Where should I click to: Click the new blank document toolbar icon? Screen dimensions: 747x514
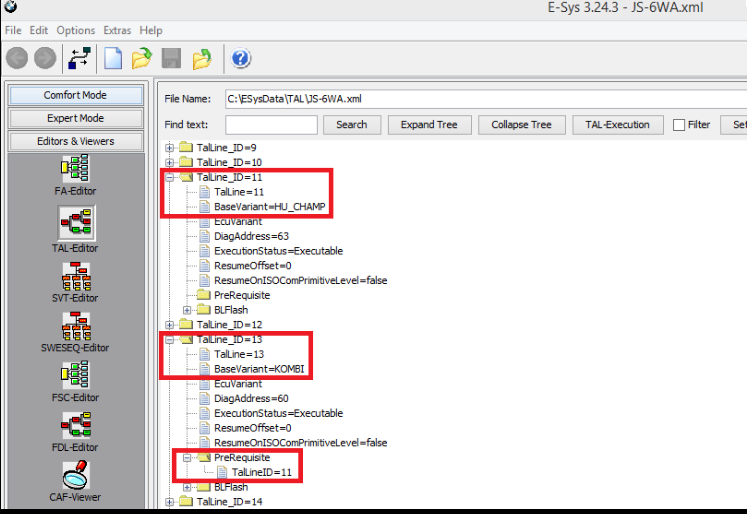113,59
